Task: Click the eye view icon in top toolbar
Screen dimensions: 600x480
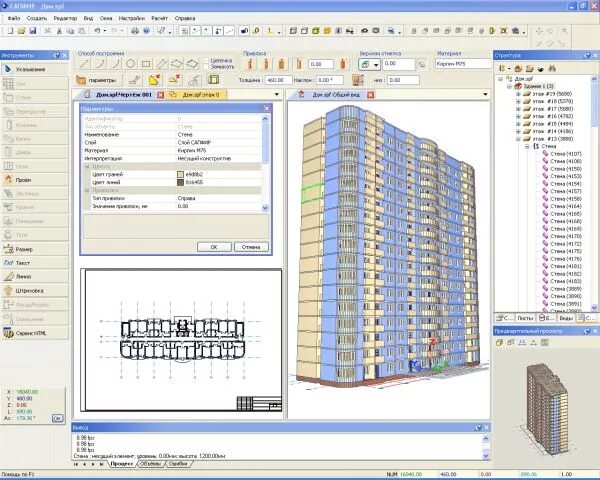Action: [x=364, y=31]
